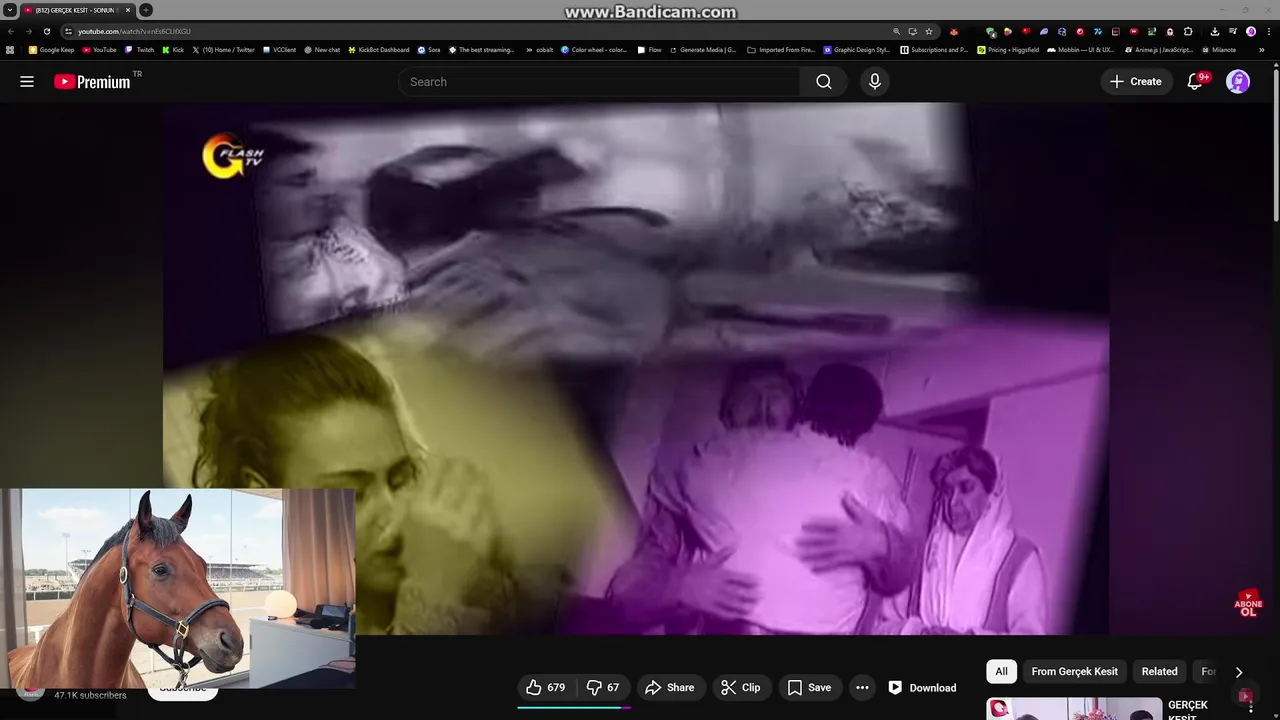Viewport: 1280px width, 720px height.
Task: Open Home / Twitter bookmark
Action: (223, 49)
